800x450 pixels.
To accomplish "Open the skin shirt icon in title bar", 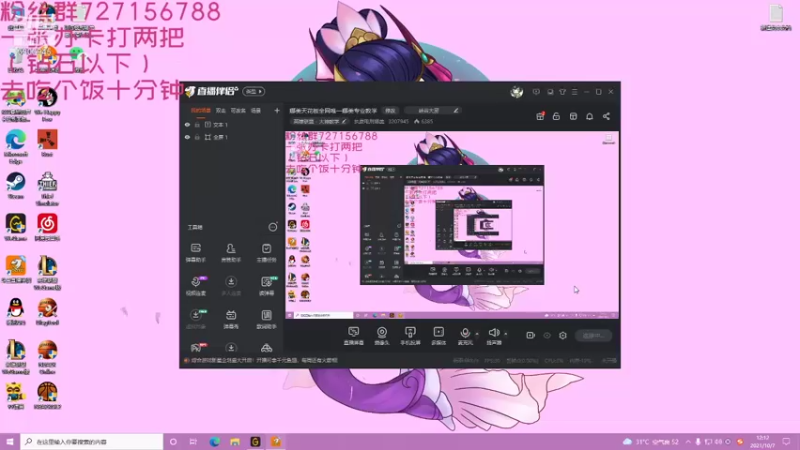I will tap(562, 92).
